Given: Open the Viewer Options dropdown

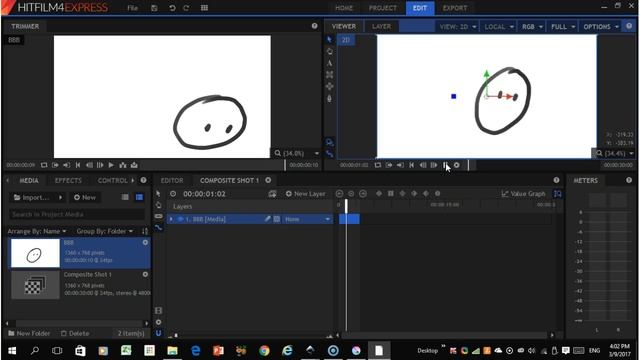Looking at the screenshot, I should (x=601, y=27).
